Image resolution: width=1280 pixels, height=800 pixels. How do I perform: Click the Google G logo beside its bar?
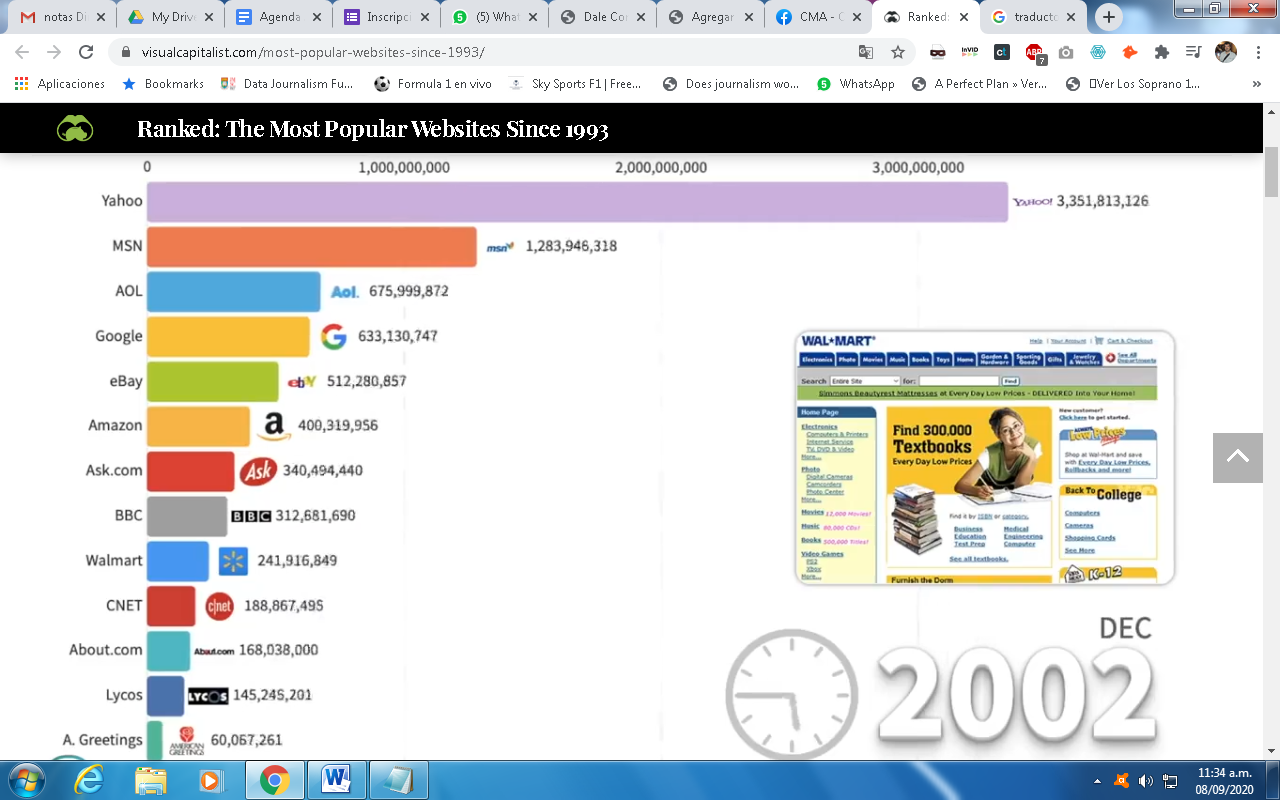(334, 337)
